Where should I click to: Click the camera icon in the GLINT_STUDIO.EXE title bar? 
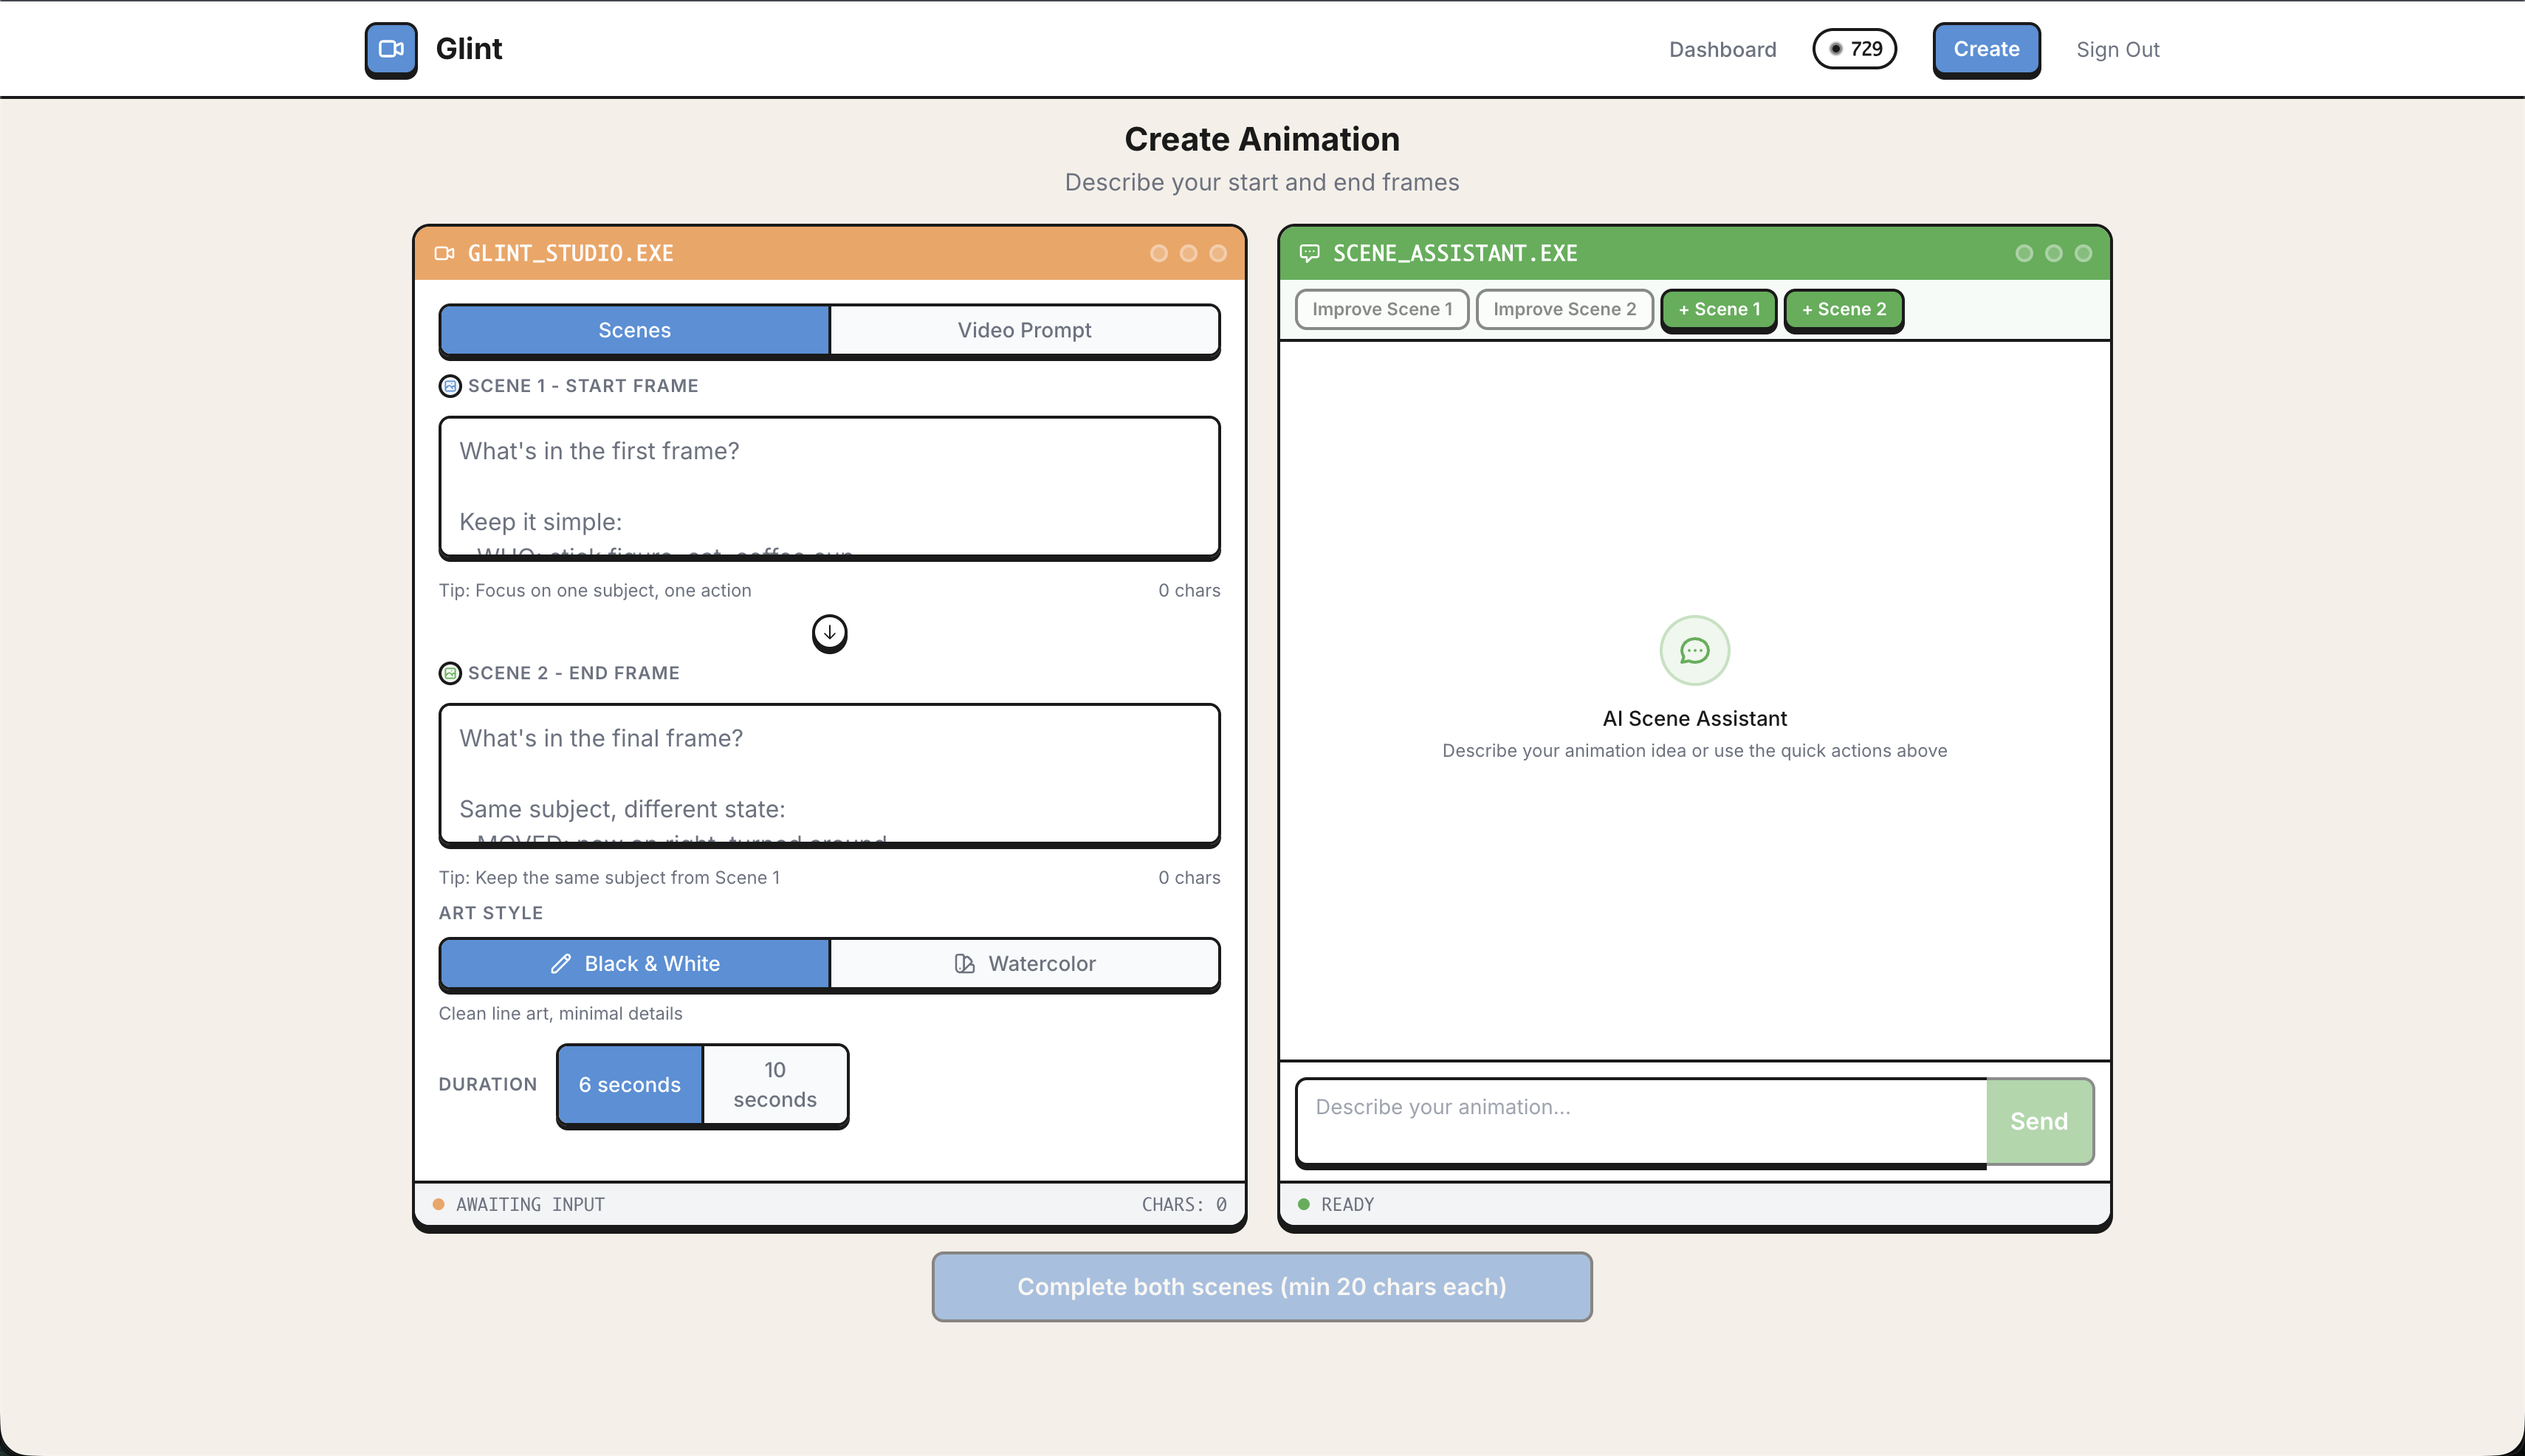coord(445,254)
